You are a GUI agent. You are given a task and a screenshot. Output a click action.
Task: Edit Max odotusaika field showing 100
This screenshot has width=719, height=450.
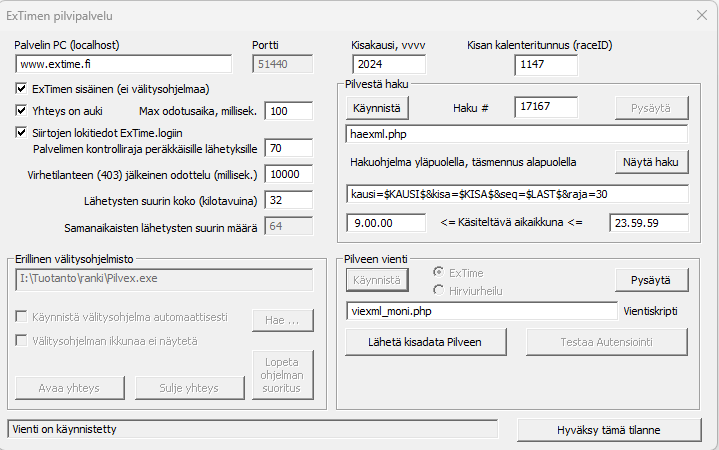[290, 111]
